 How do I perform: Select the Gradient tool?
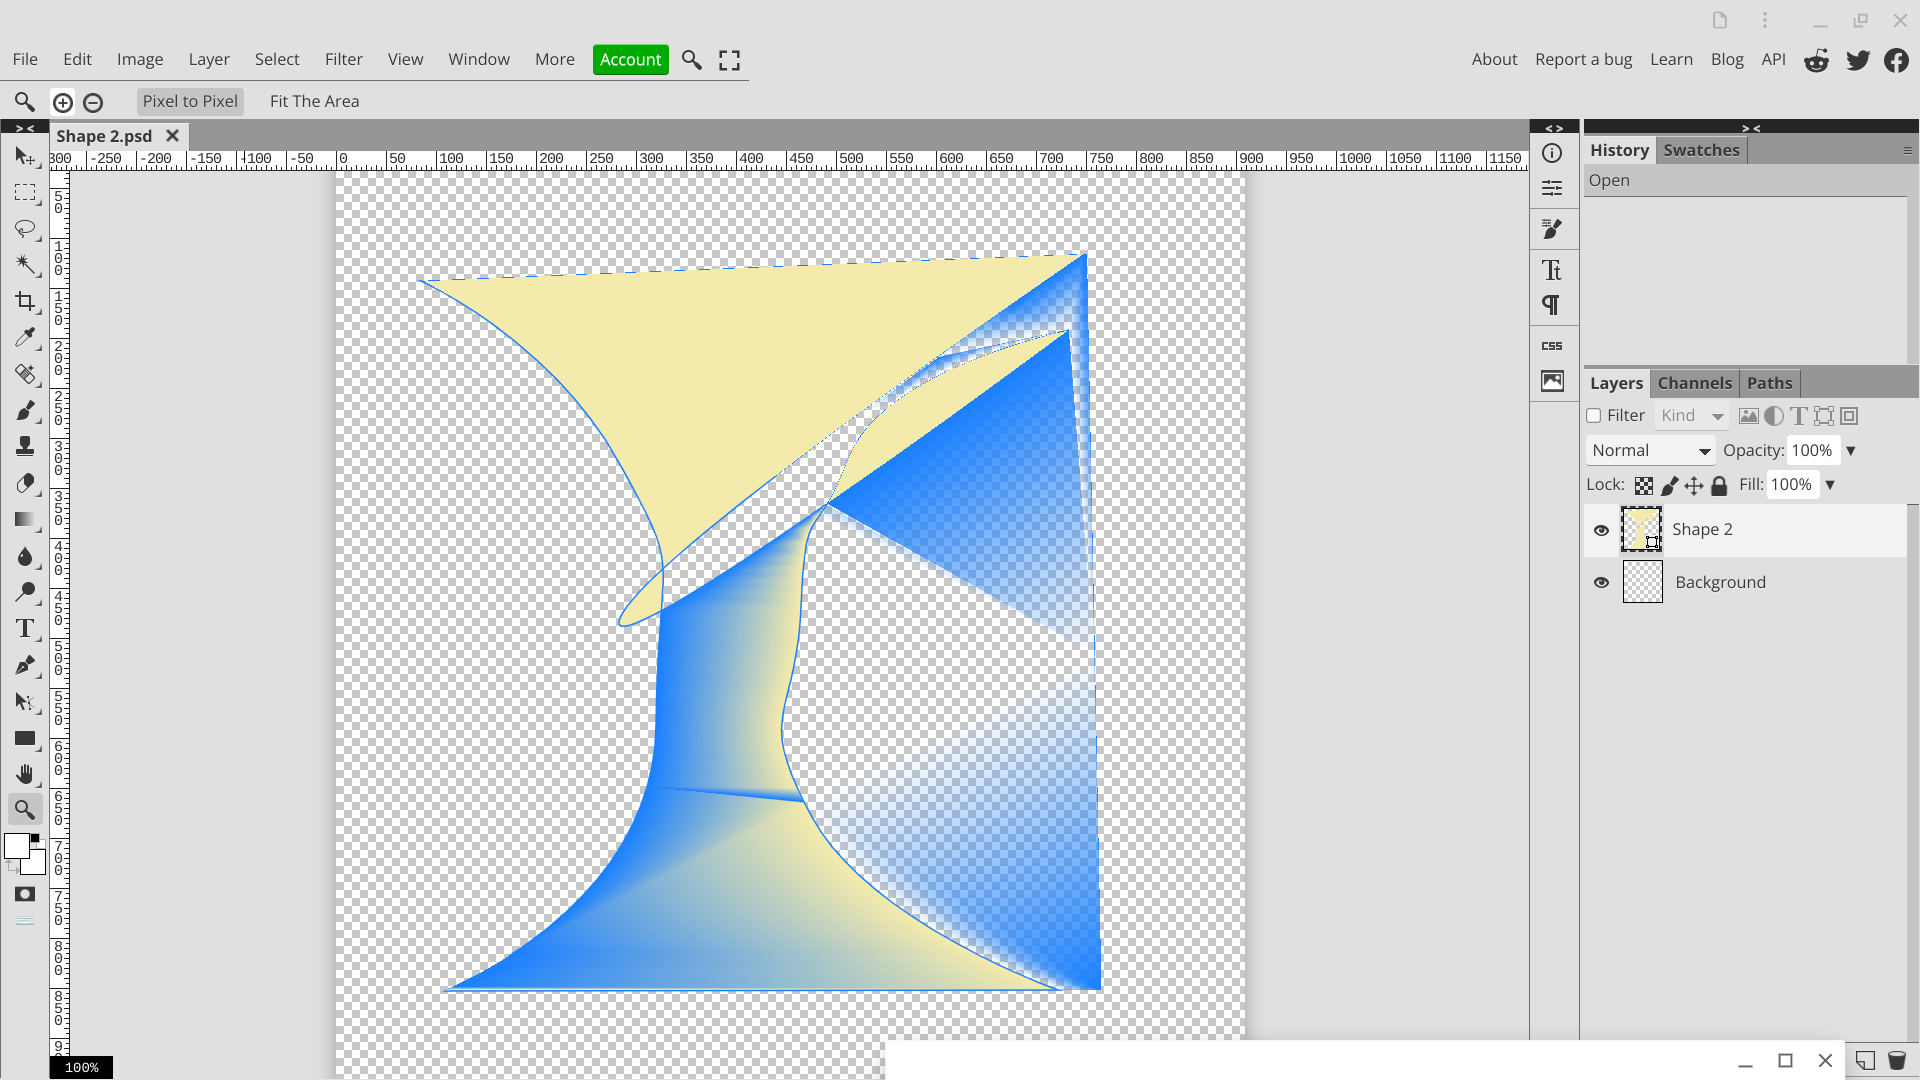click(x=25, y=519)
